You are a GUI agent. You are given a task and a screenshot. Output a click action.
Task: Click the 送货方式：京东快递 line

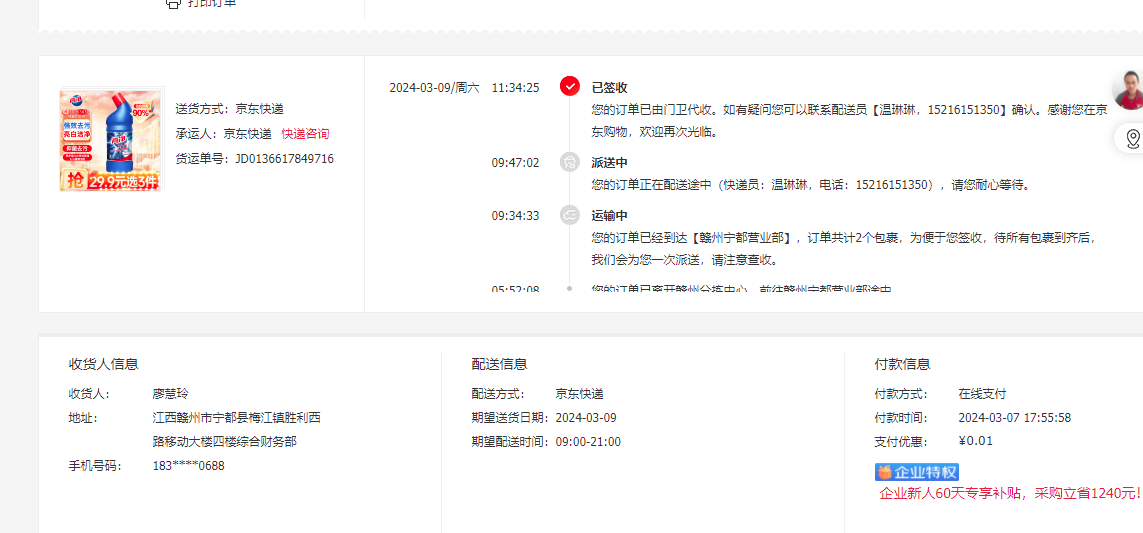tap(230, 109)
